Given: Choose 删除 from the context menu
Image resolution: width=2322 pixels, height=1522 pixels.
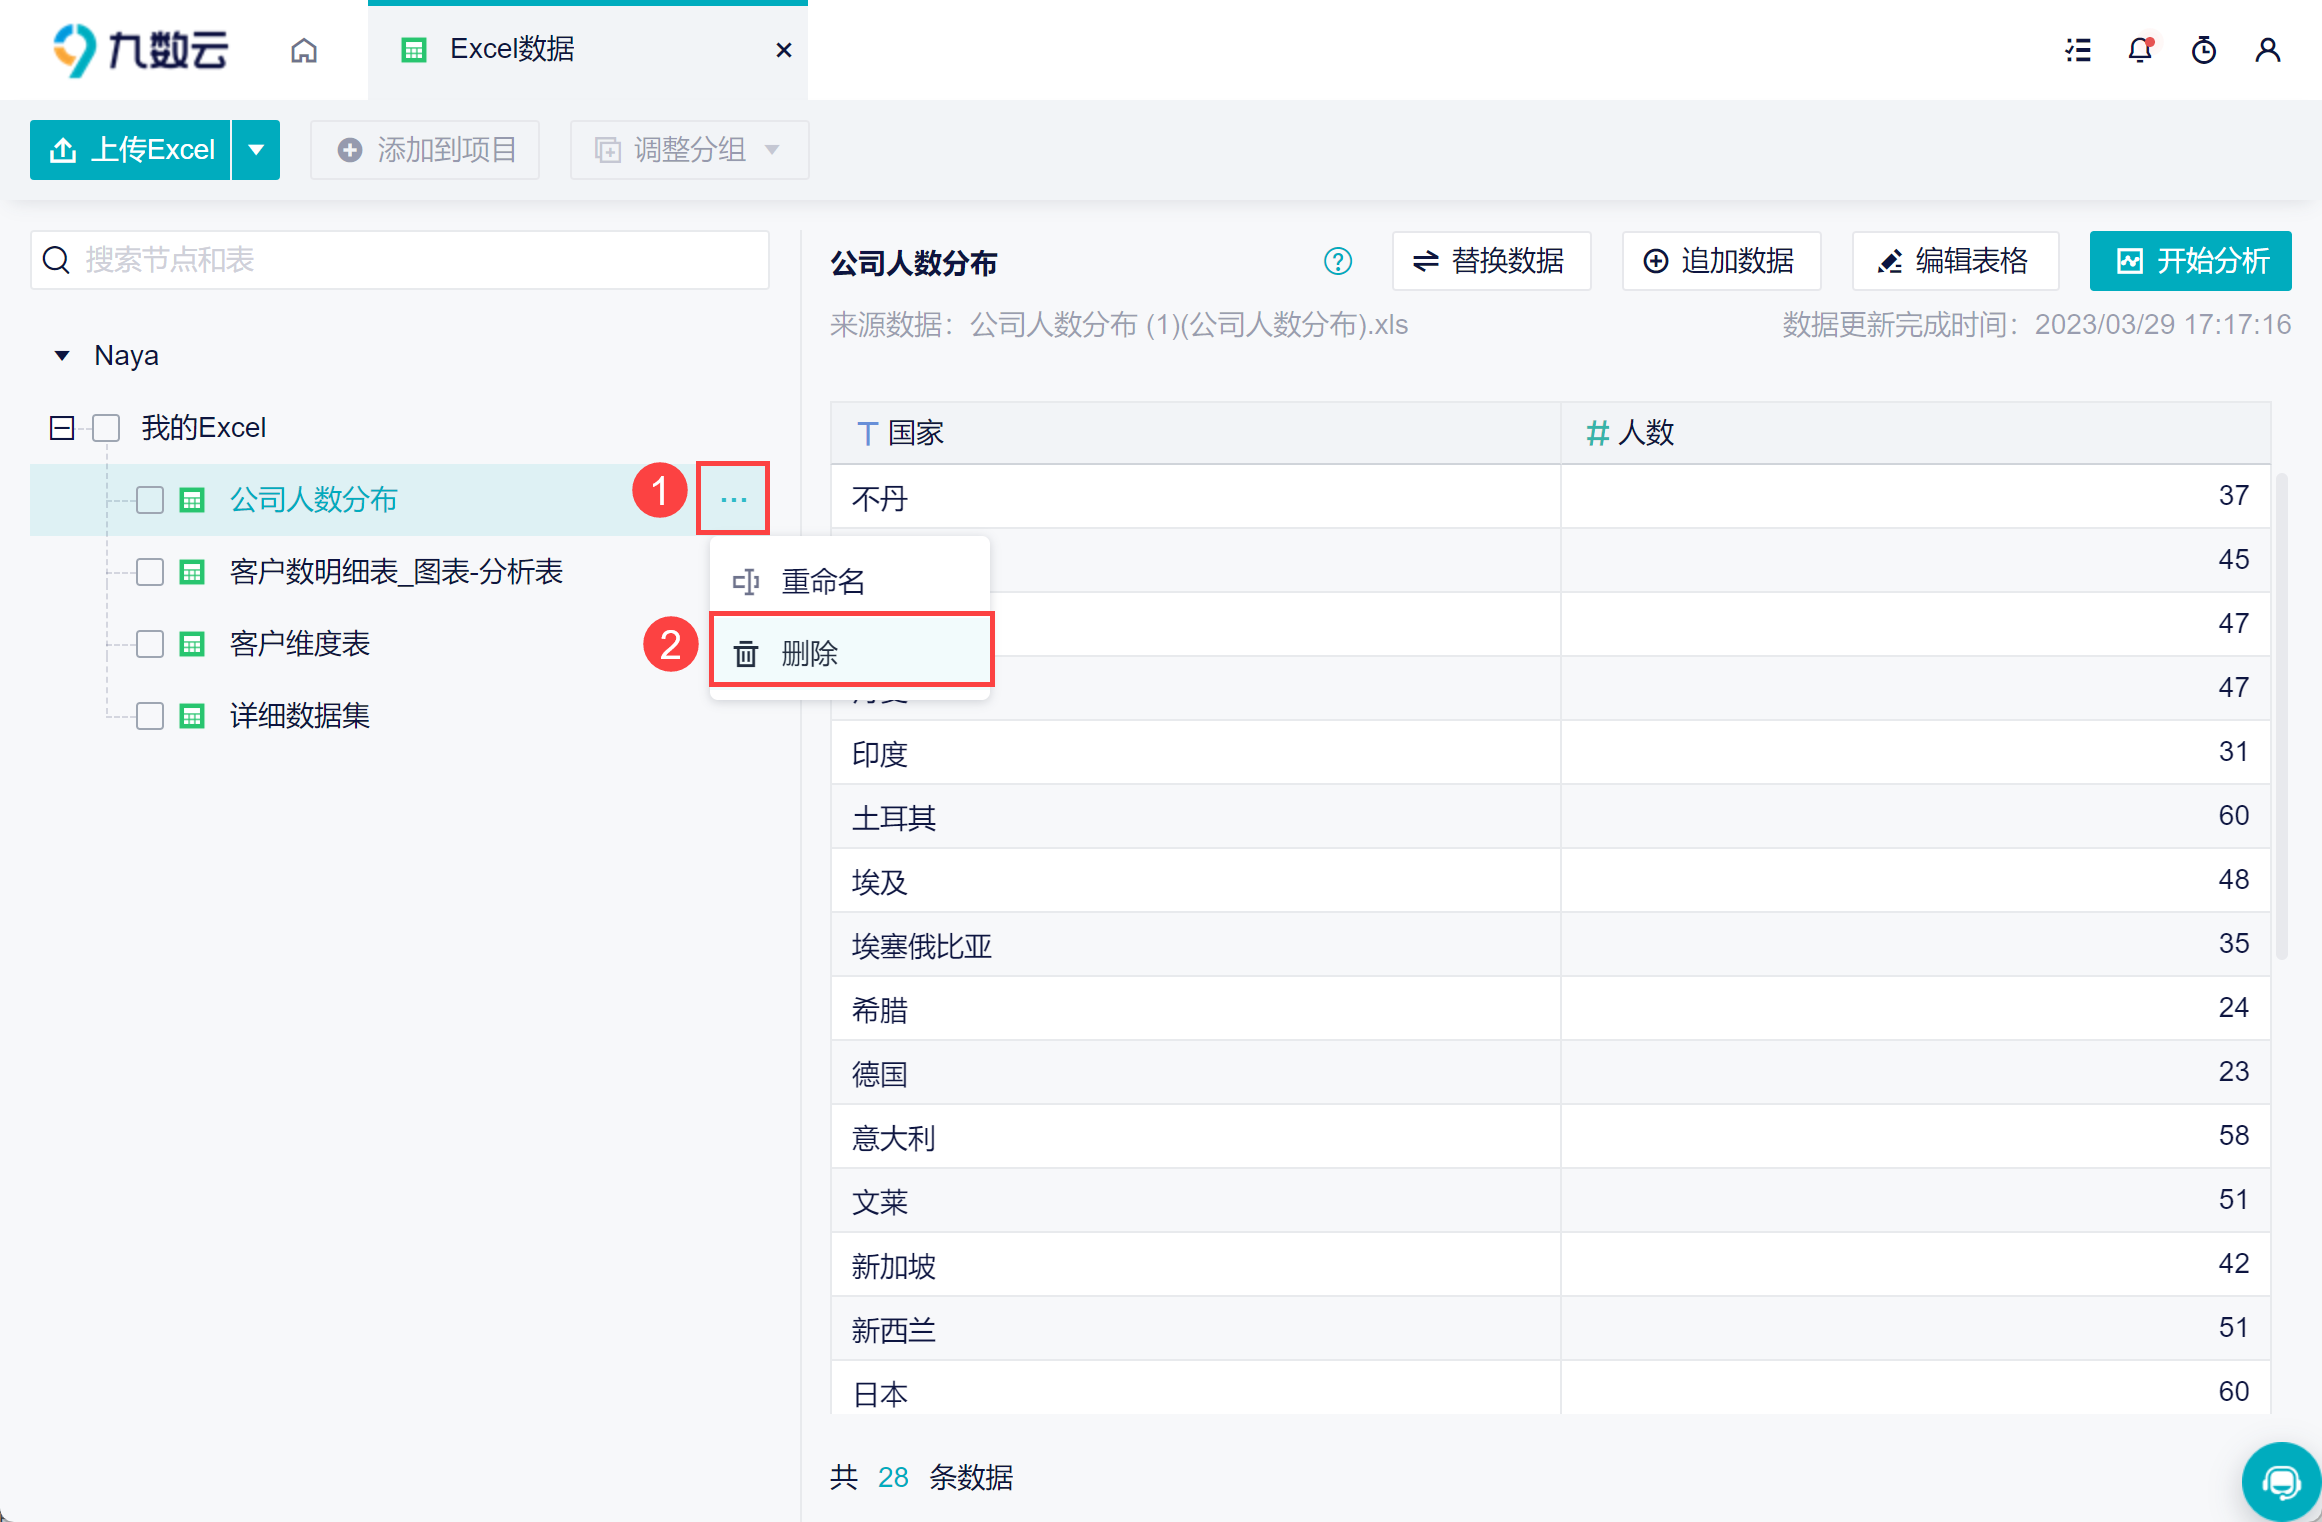Looking at the screenshot, I should (850, 653).
